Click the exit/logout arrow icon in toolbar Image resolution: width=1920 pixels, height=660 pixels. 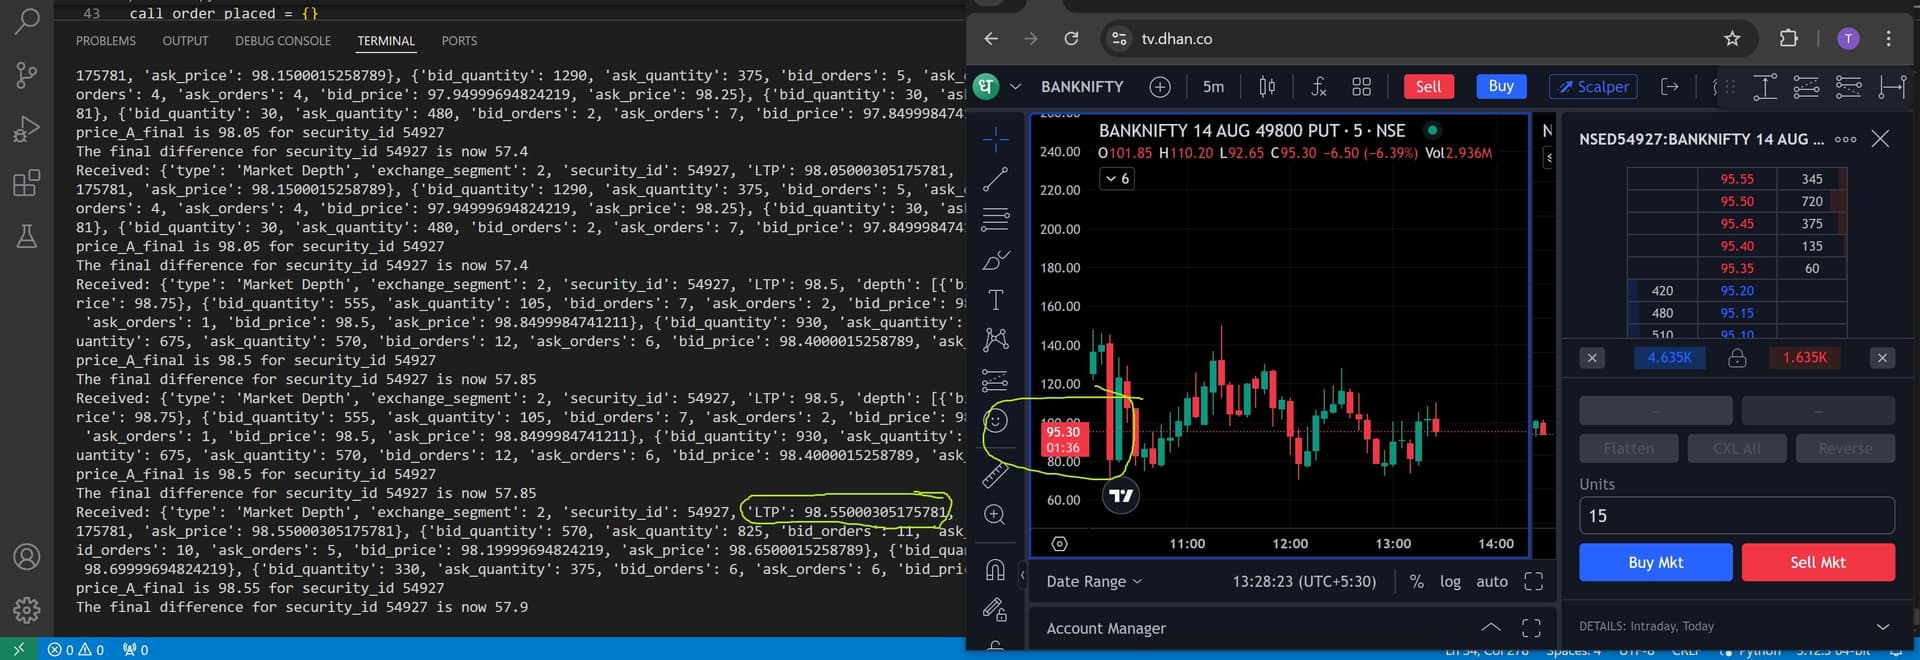coord(1669,87)
